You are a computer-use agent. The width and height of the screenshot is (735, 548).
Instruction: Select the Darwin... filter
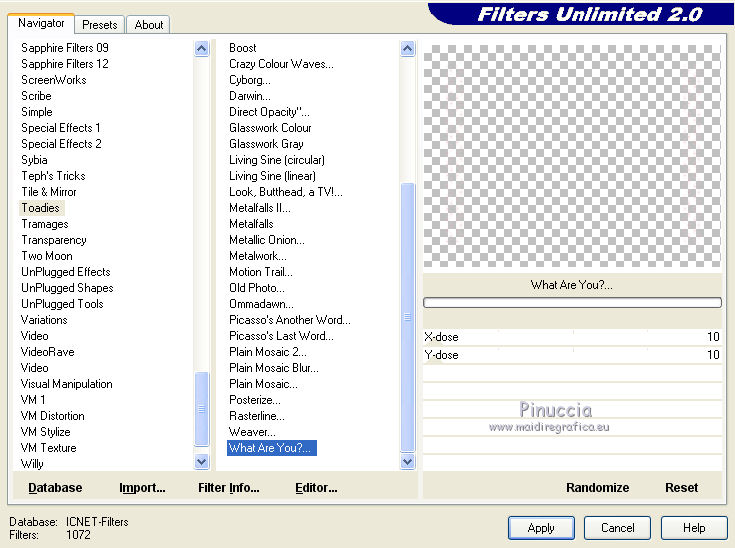tap(250, 96)
